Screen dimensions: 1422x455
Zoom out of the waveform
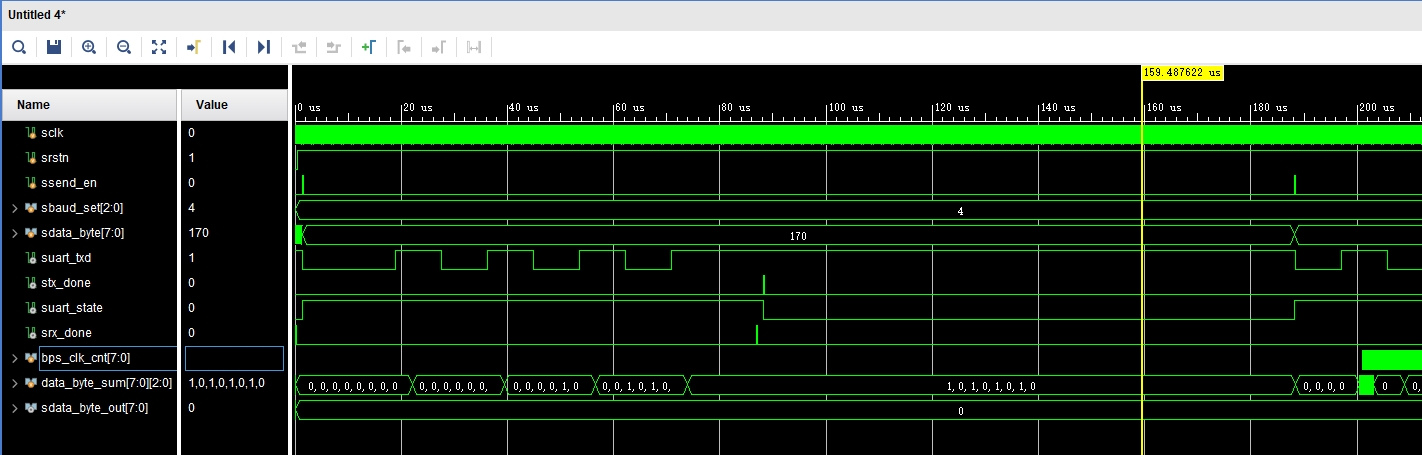tap(124, 47)
